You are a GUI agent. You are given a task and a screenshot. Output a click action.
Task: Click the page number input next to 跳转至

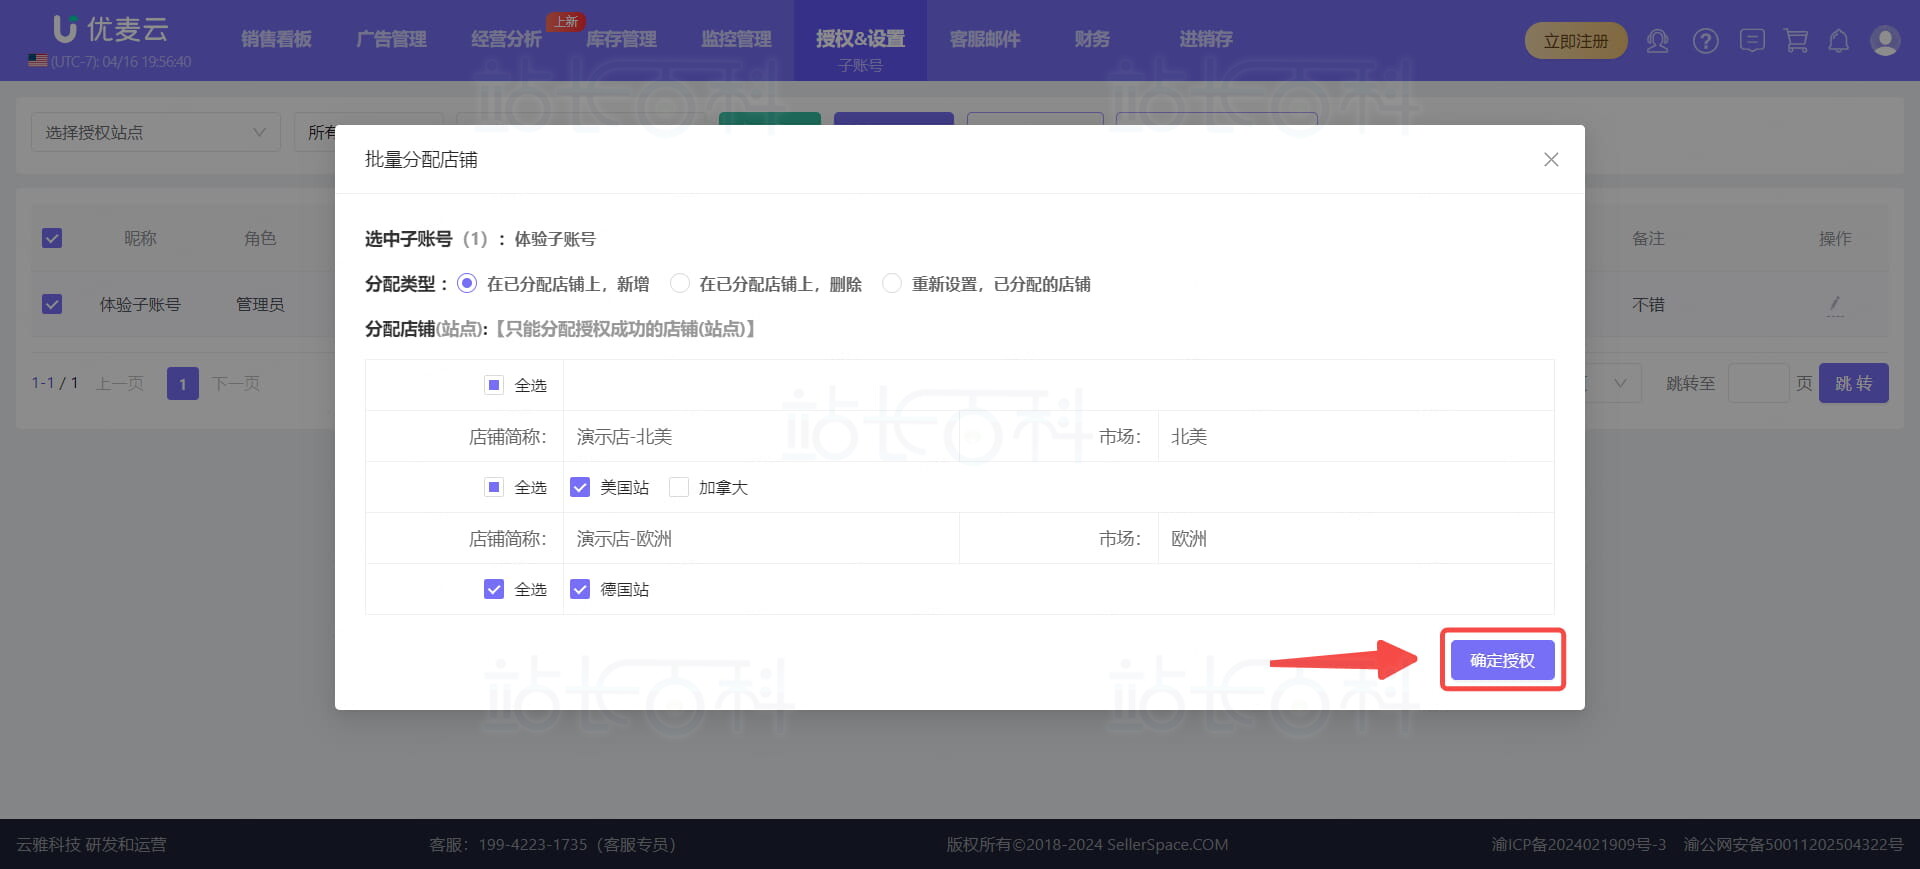pyautogui.click(x=1757, y=384)
